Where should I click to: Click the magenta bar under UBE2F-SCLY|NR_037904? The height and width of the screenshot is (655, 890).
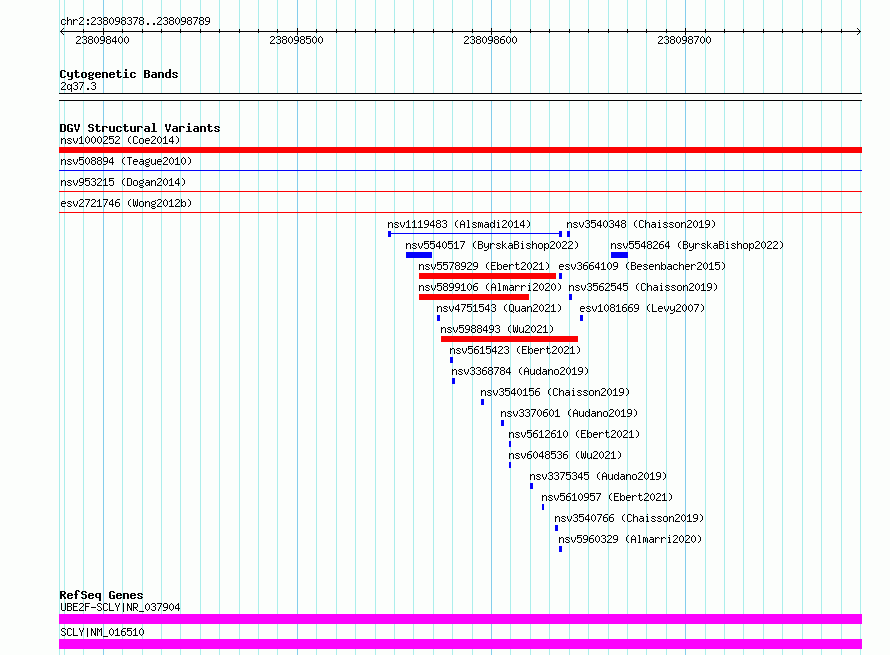click(x=460, y=619)
